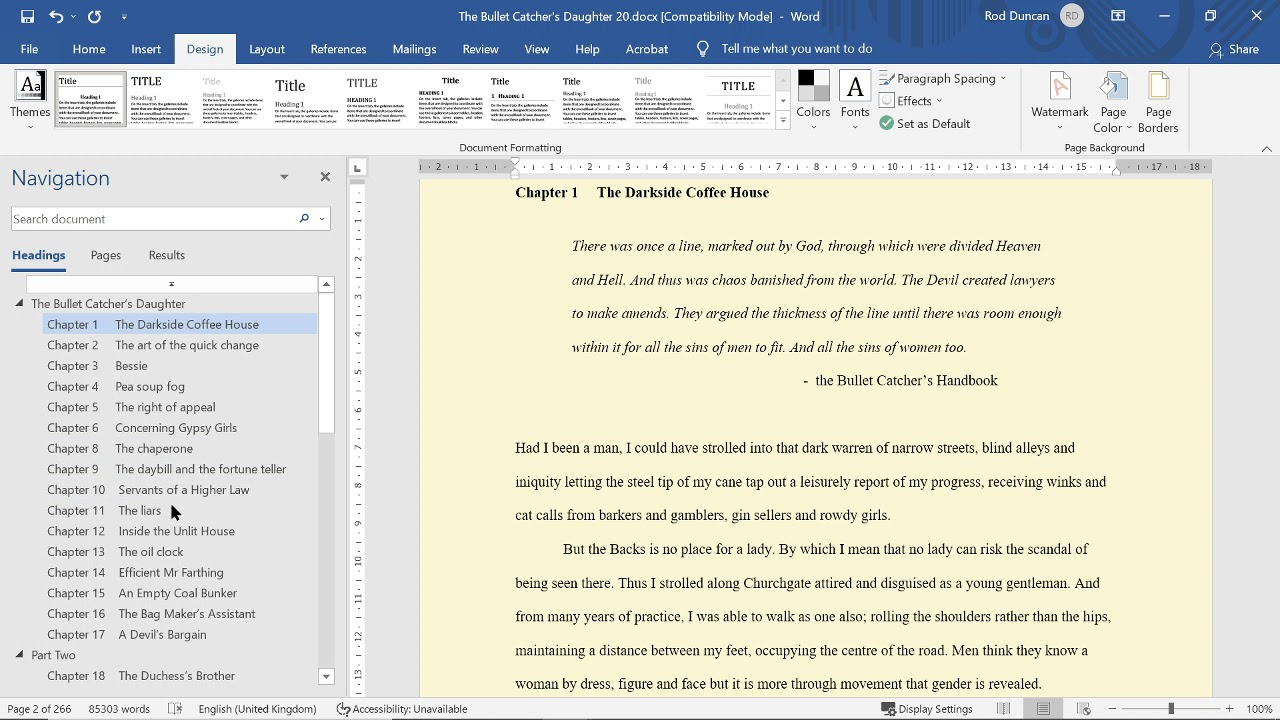Click the navigation list scroll up arrow
1280x720 pixels.
tap(326, 285)
